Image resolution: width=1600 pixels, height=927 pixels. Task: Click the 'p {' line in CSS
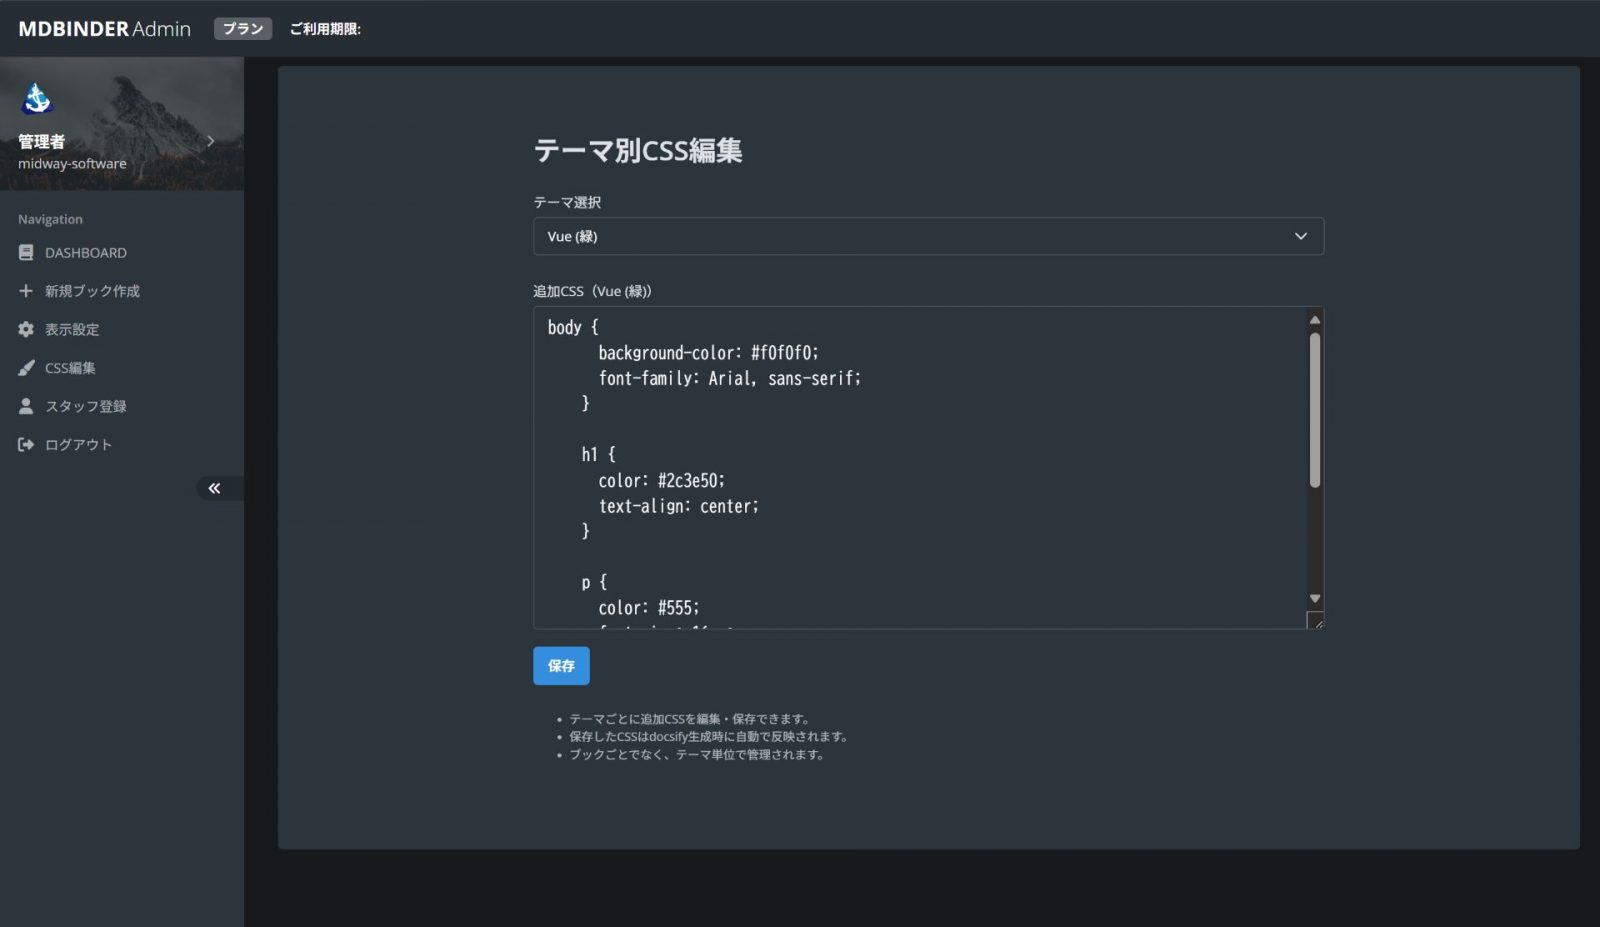[594, 582]
